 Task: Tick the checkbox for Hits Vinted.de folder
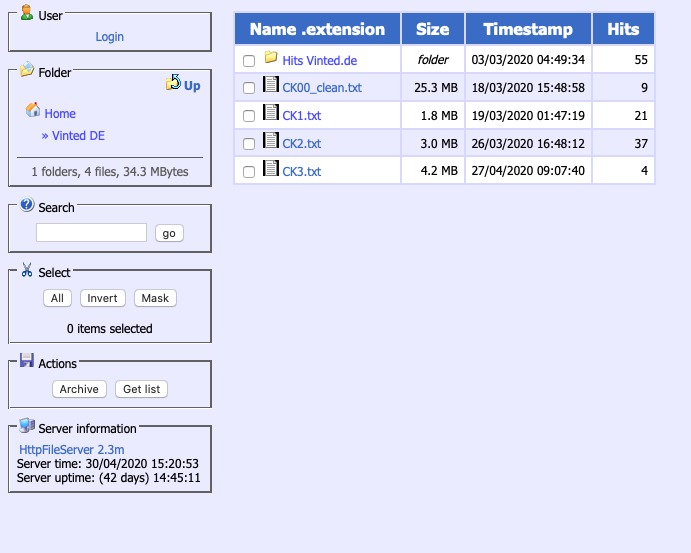coord(249,61)
